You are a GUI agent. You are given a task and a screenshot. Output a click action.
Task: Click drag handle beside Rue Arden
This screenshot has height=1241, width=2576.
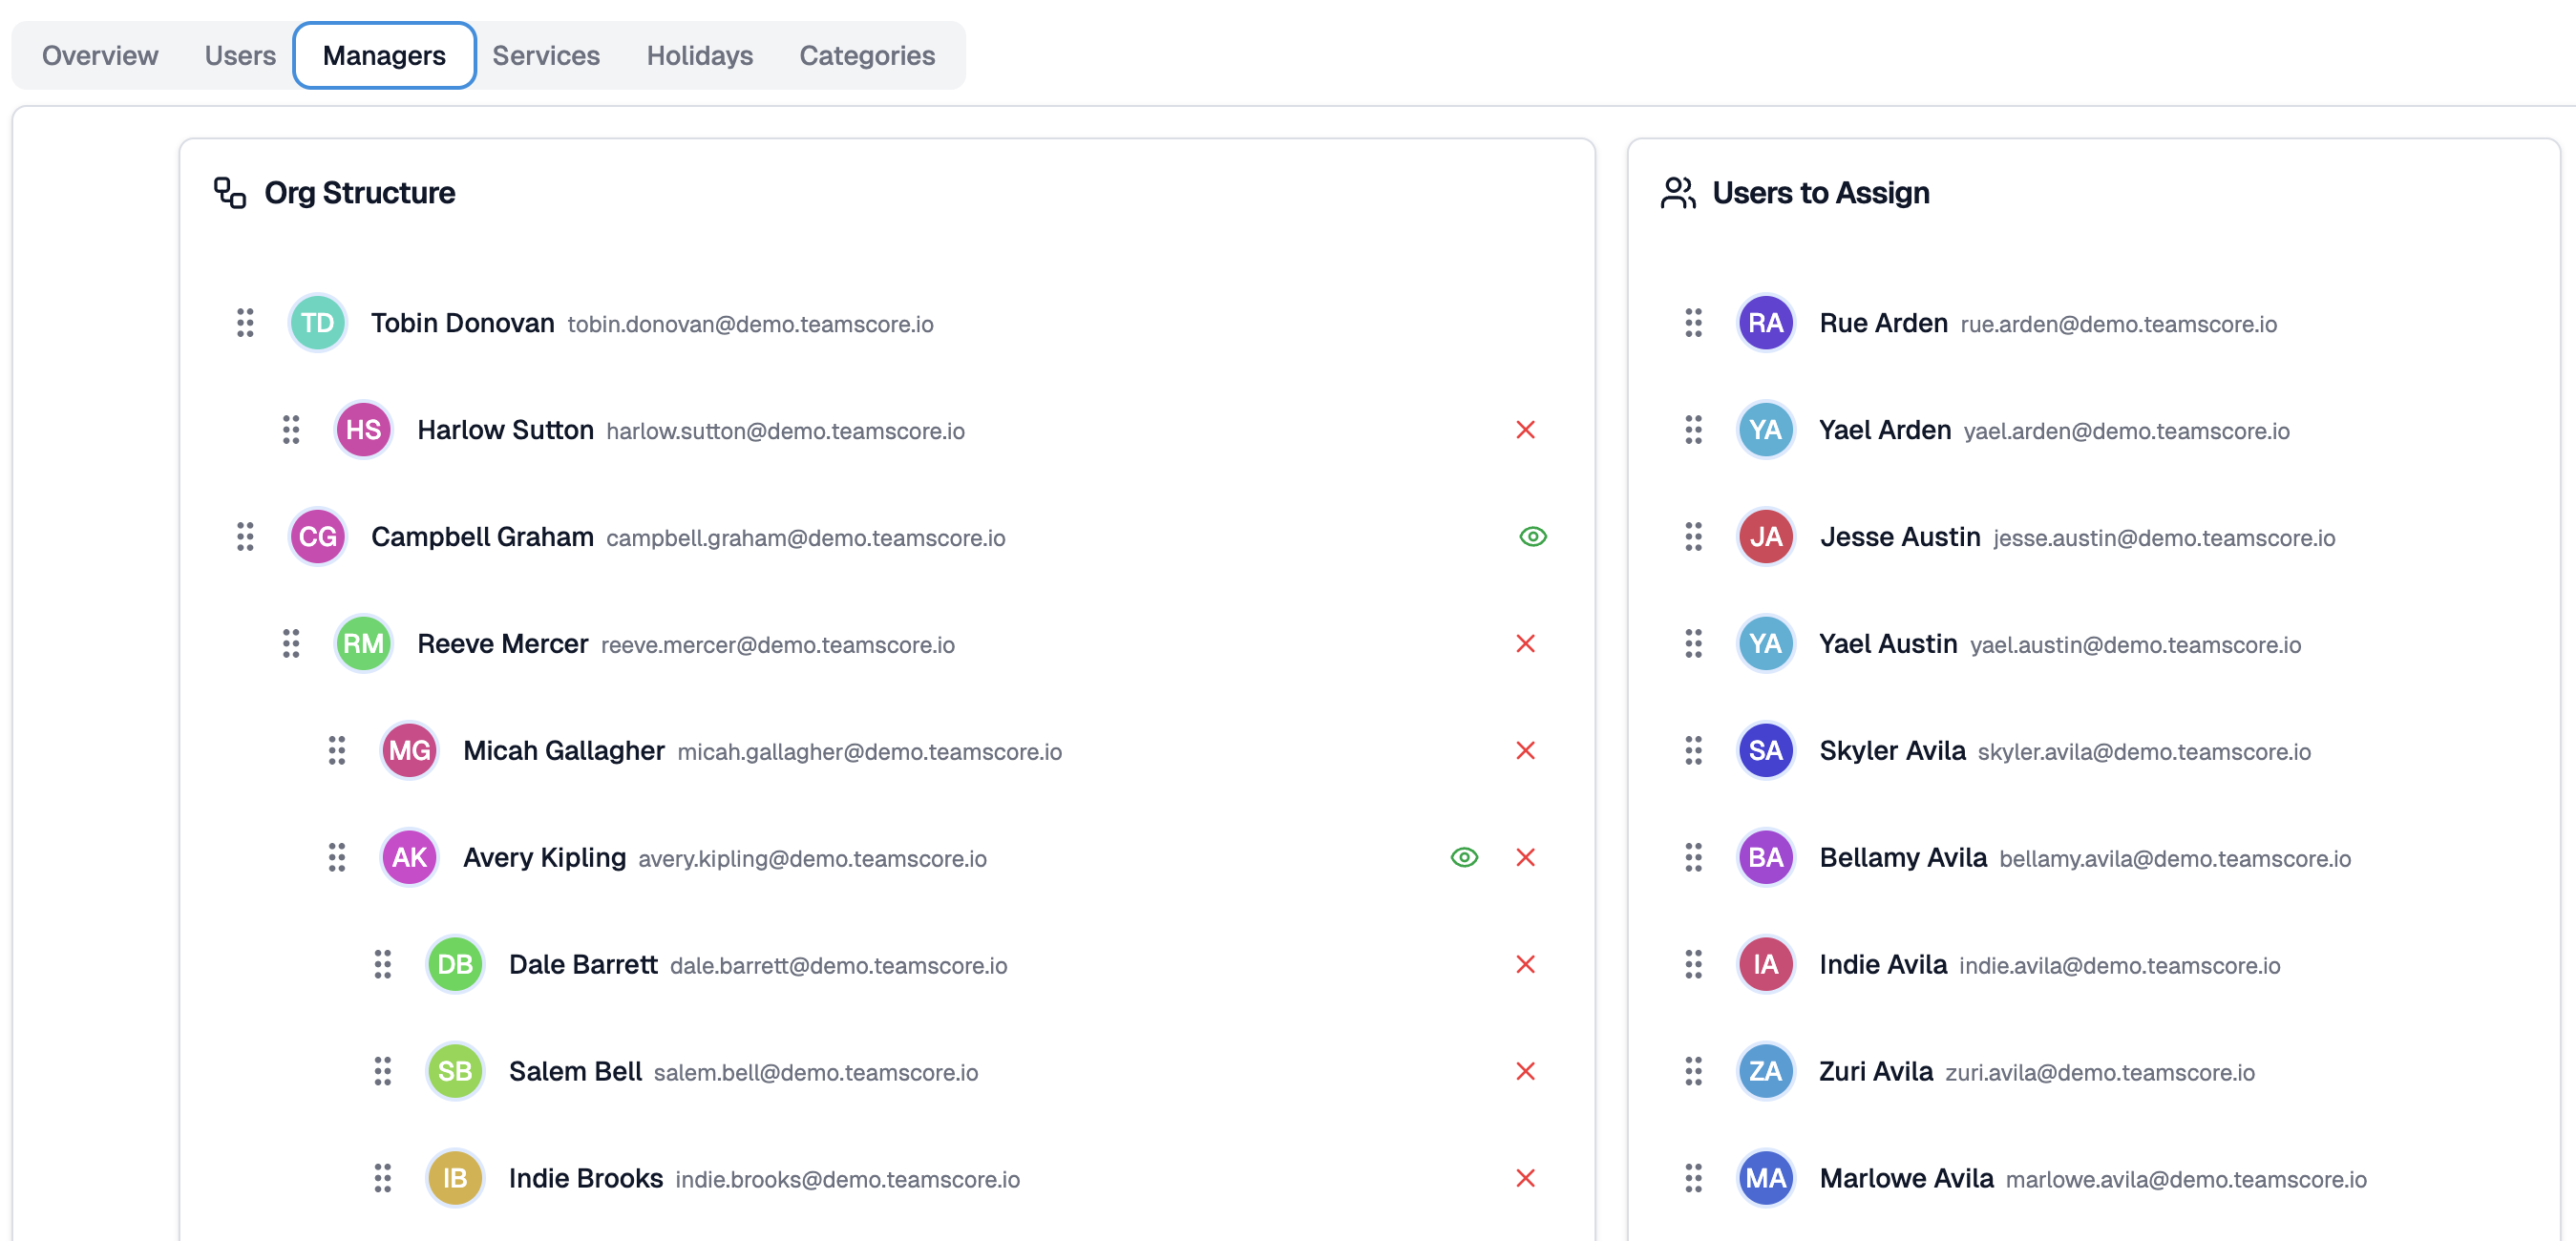pos(1692,323)
